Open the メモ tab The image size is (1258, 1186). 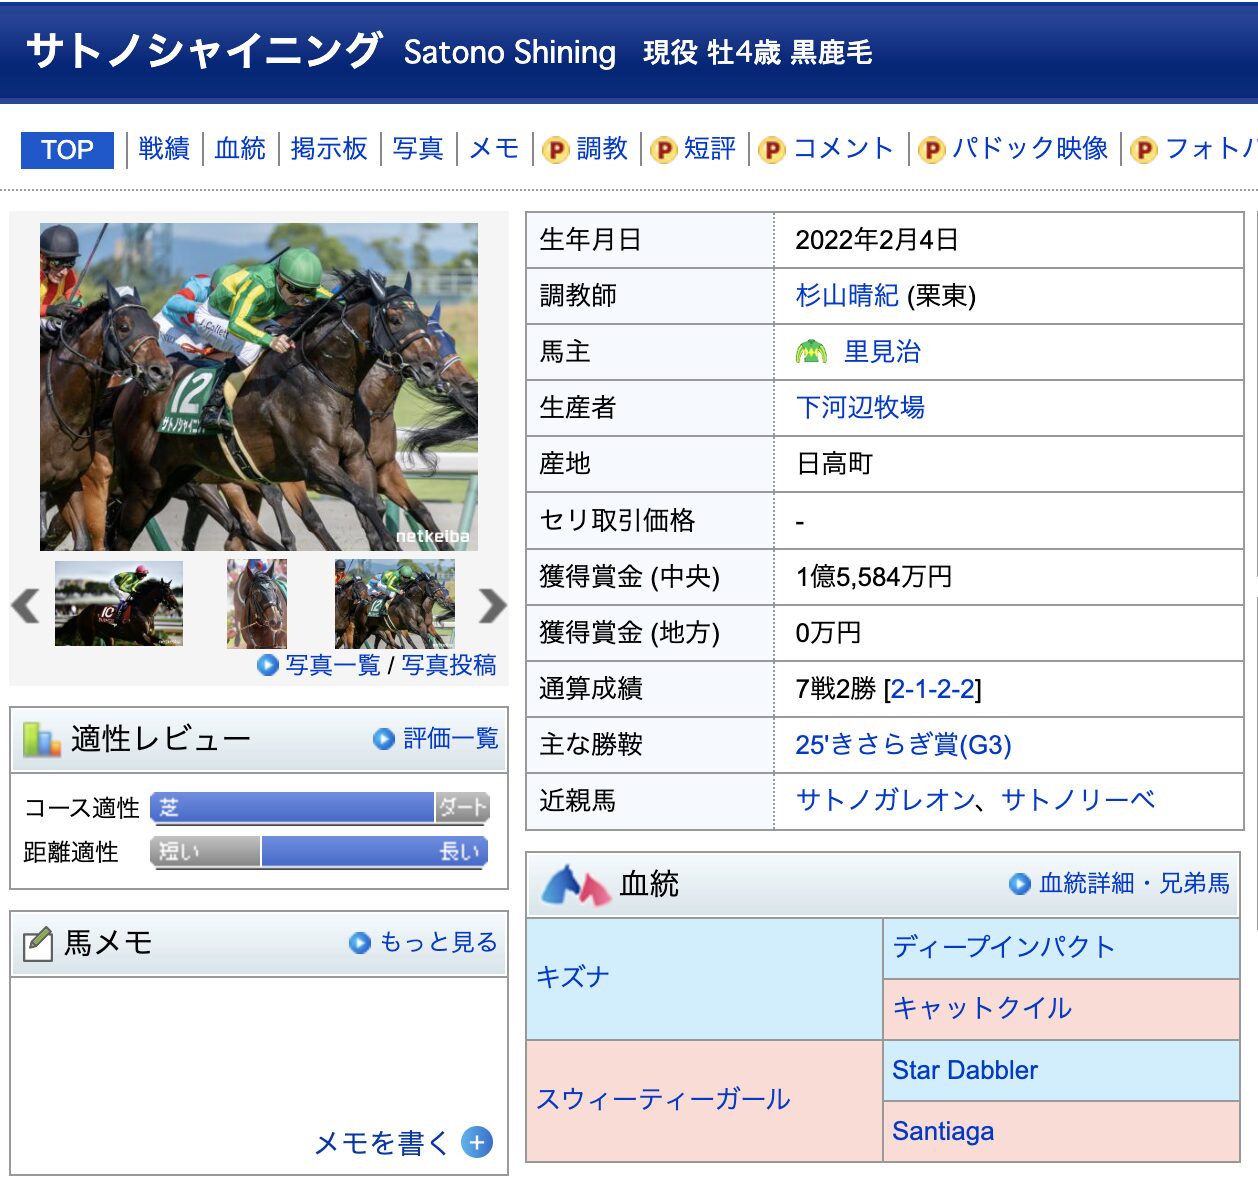pos(494,149)
